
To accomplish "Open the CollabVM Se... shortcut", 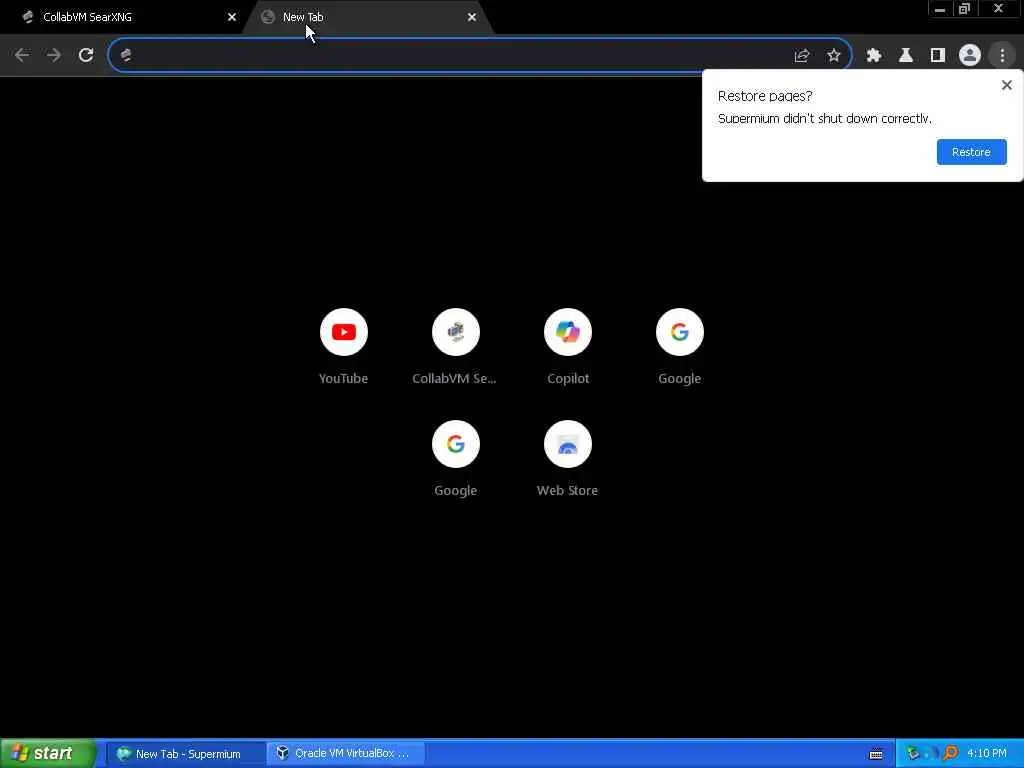I will pos(455,346).
